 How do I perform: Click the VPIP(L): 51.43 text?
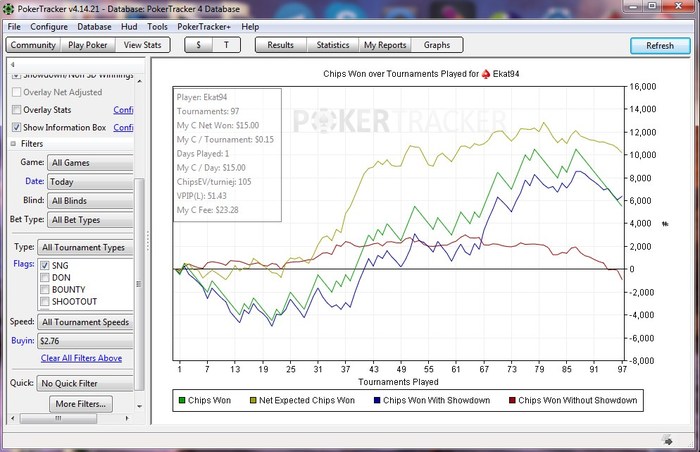(x=201, y=196)
